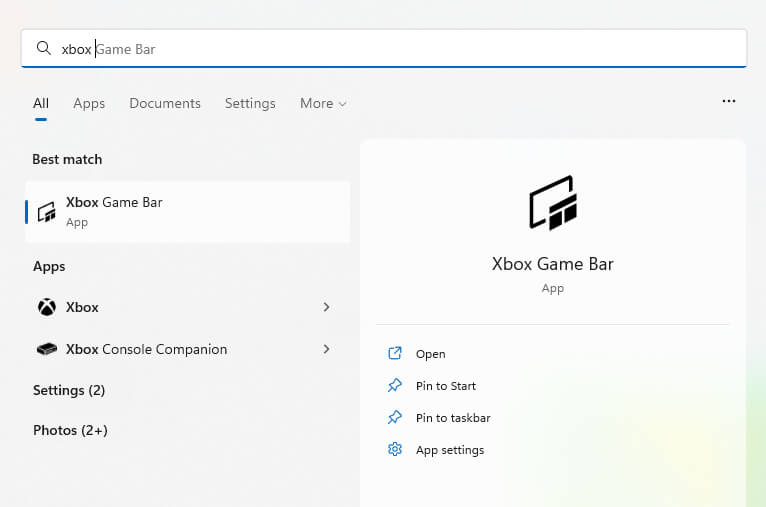Click inside the search text field

click(400, 48)
